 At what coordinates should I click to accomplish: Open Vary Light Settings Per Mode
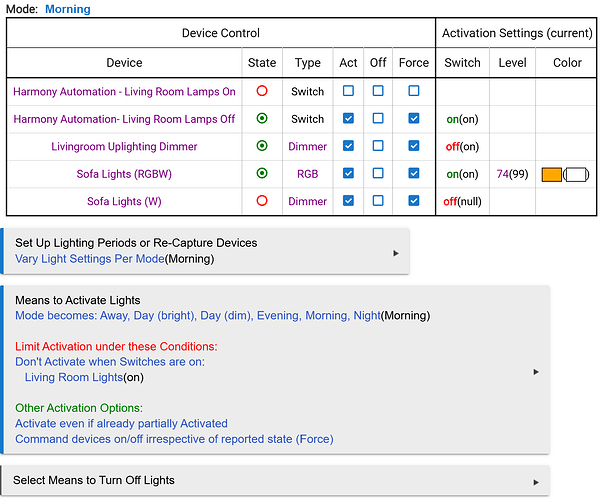[x=89, y=258]
